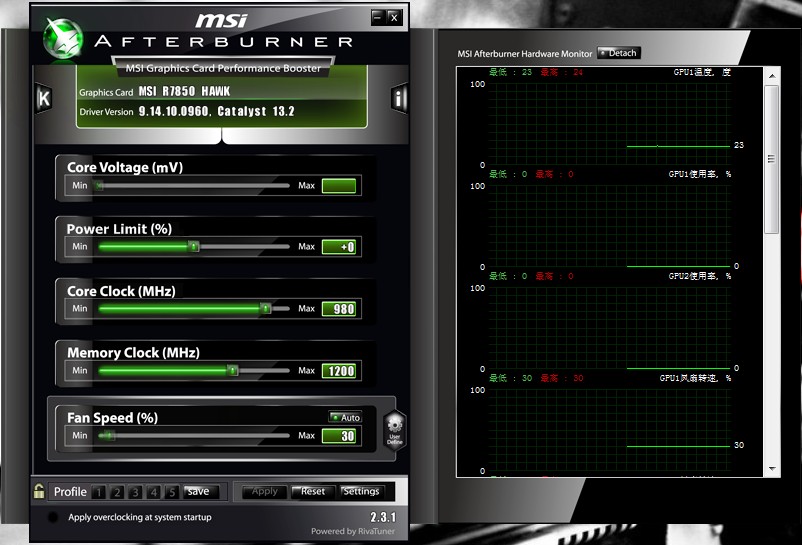Image resolution: width=802 pixels, height=545 pixels.
Task: Toggle Auto fan speed button
Action: tap(345, 417)
